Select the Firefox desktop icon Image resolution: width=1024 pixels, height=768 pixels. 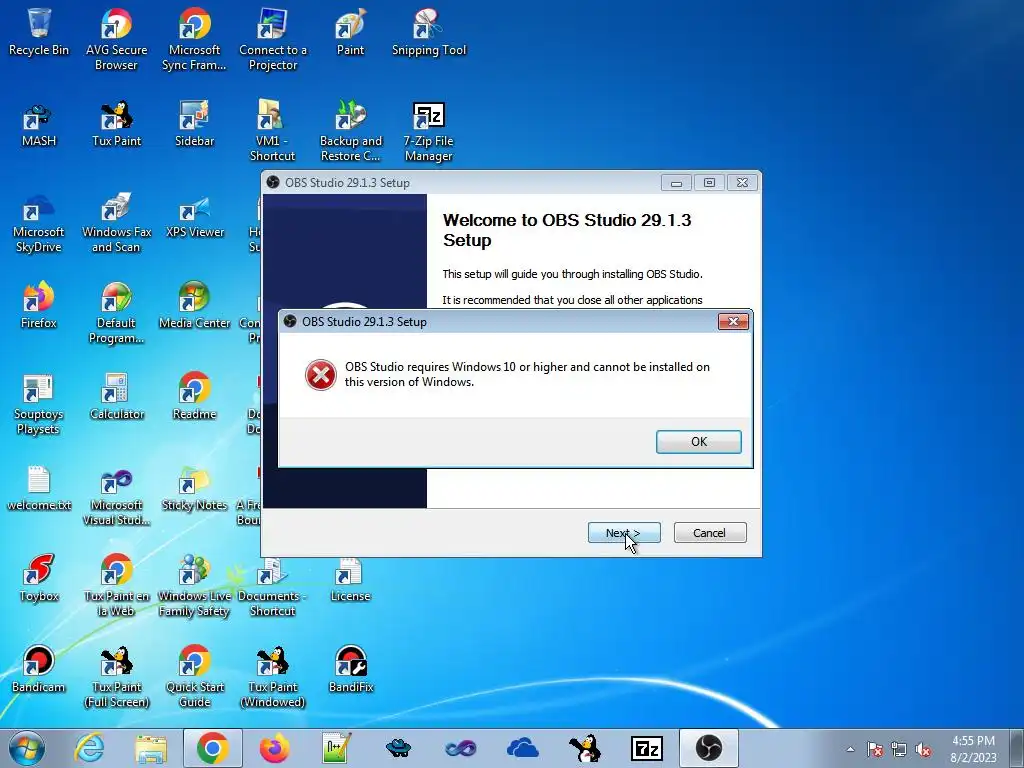pos(39,306)
